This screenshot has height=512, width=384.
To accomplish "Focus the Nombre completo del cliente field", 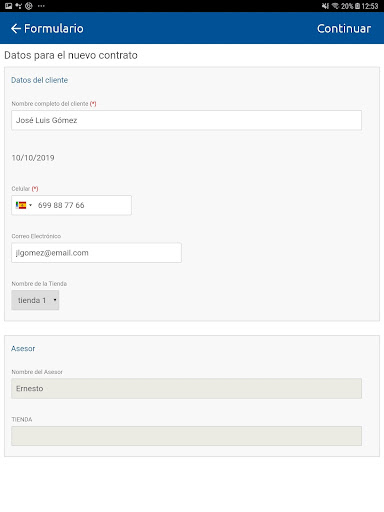I will tap(186, 120).
